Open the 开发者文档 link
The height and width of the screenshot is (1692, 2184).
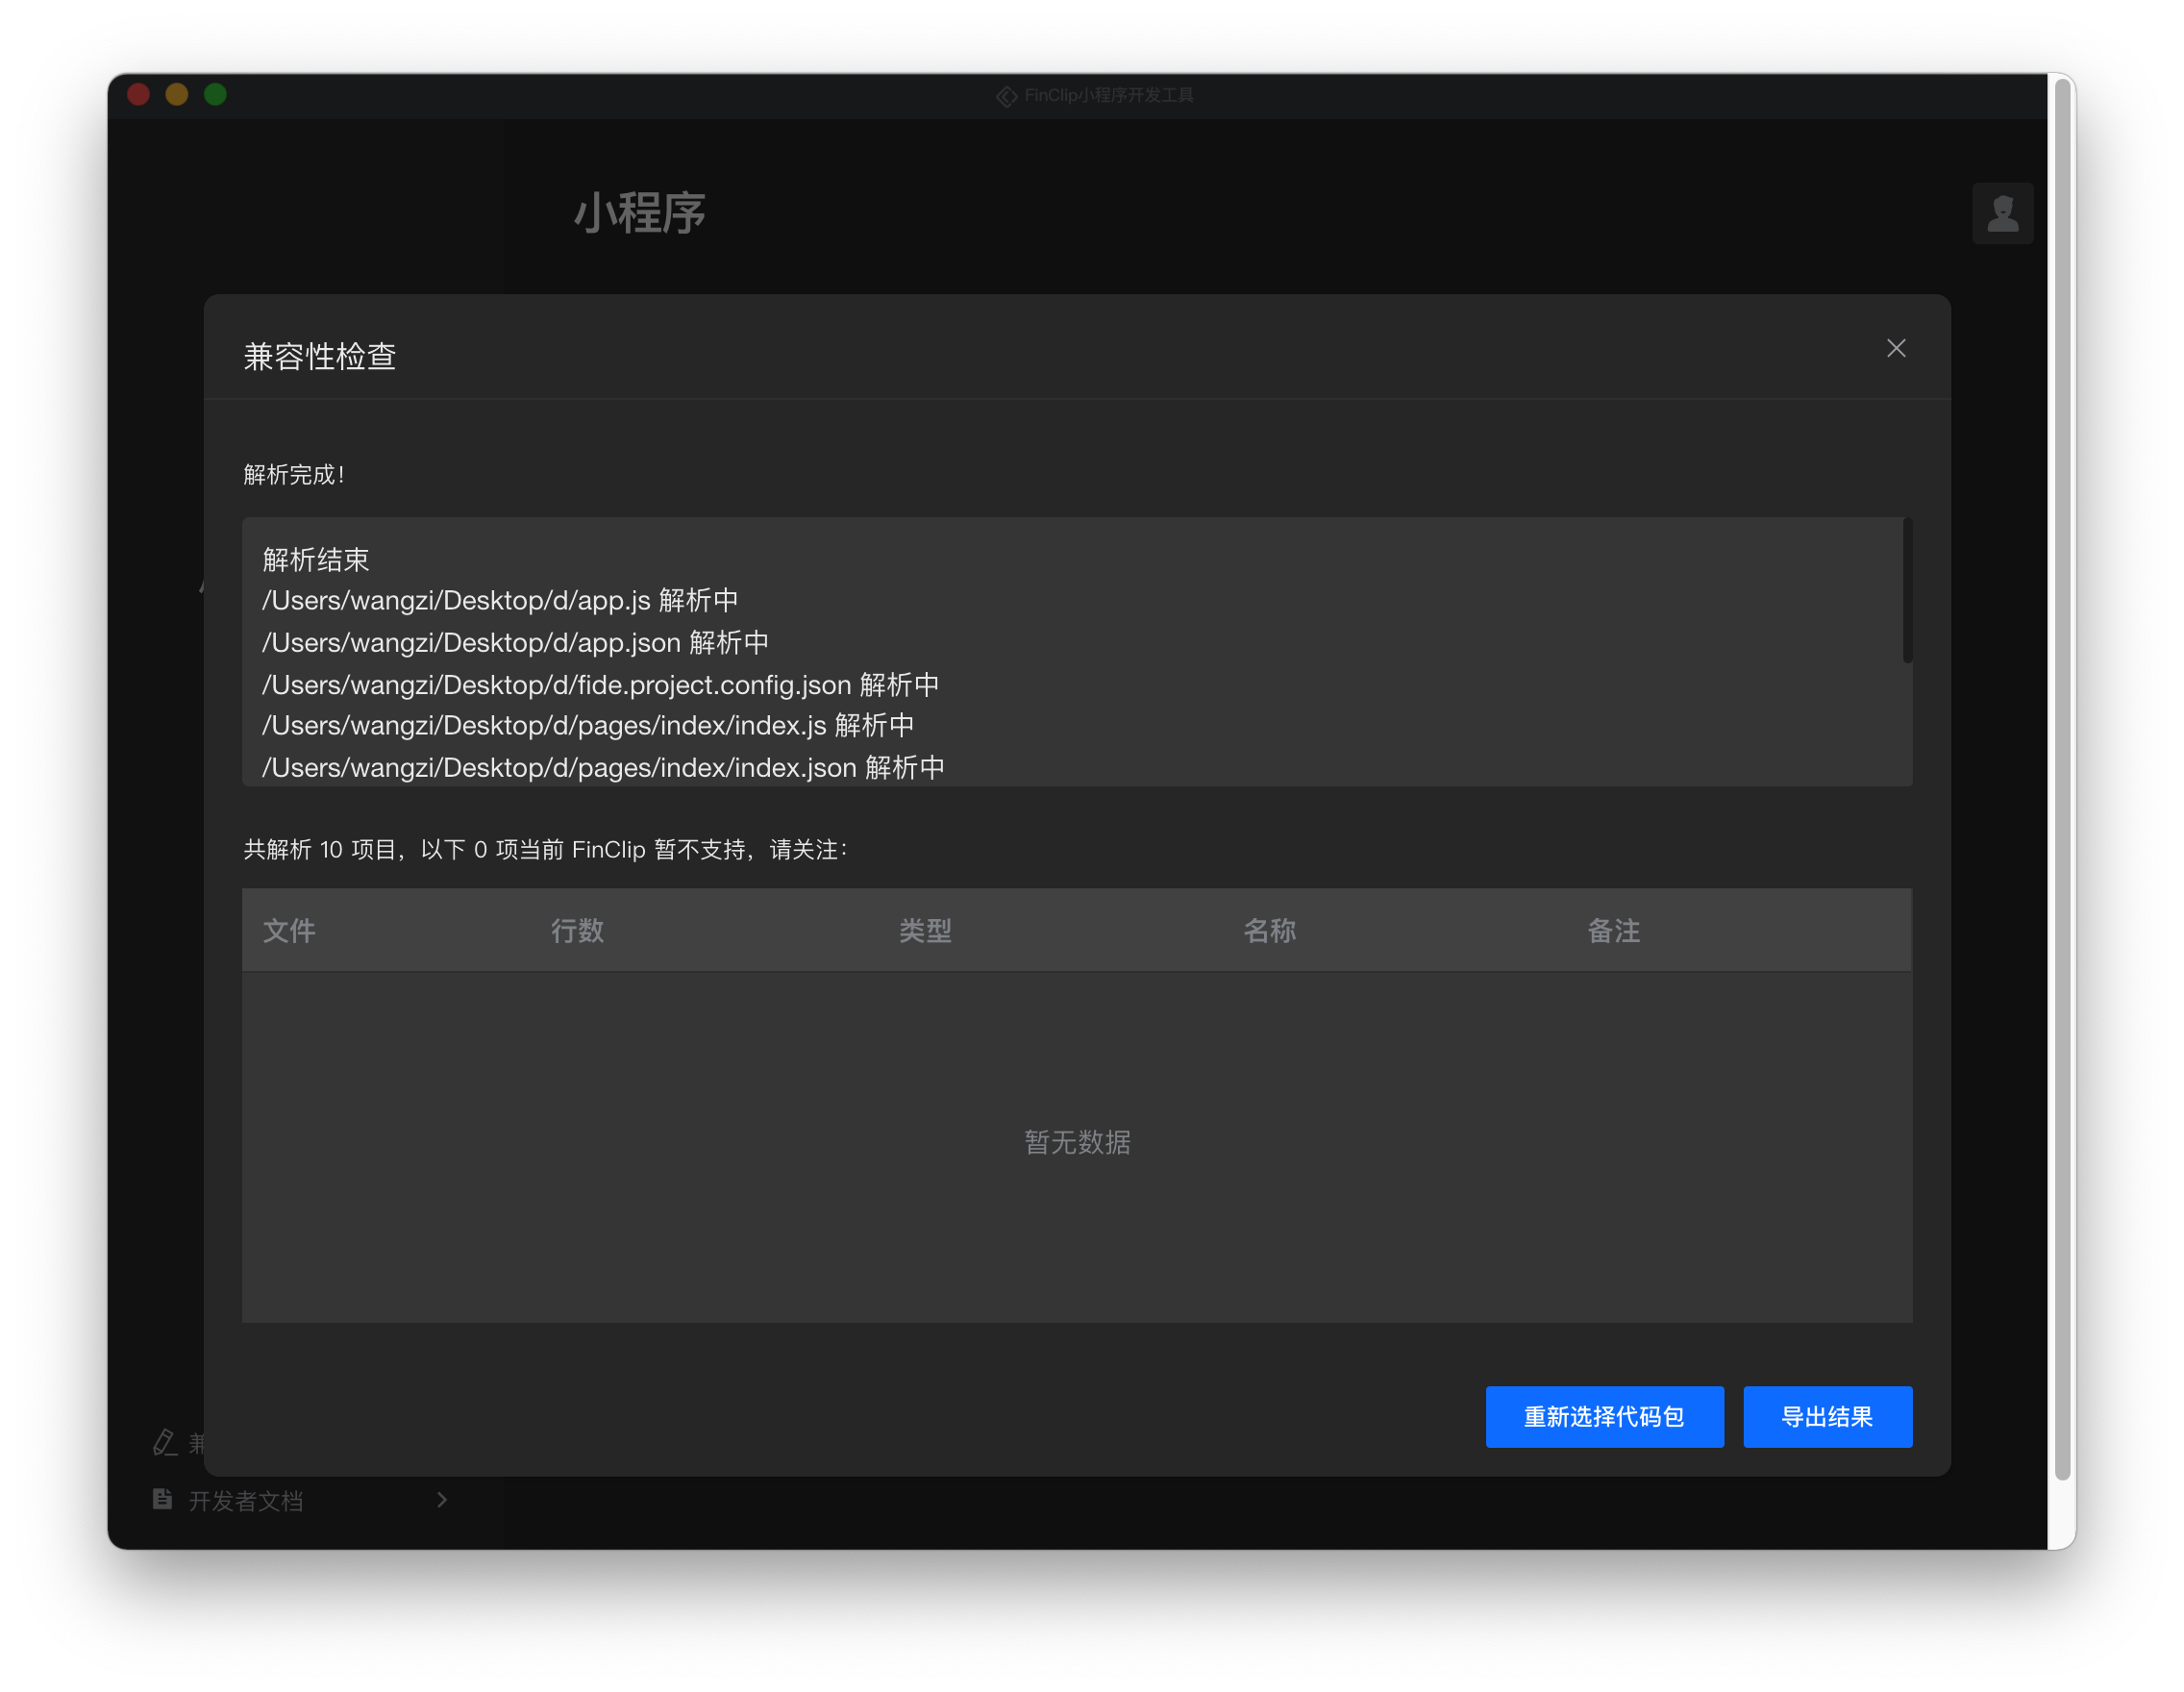(246, 1500)
